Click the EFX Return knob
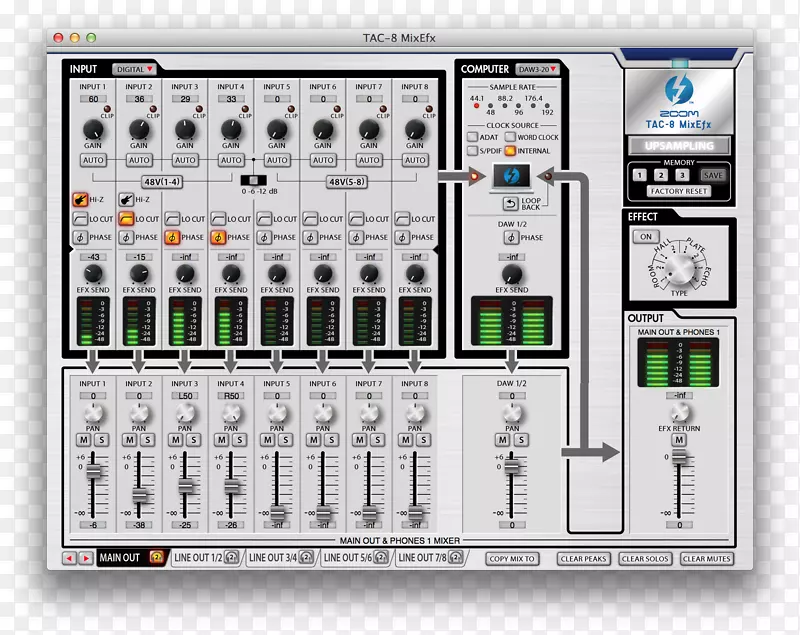This screenshot has width=800, height=635. [679, 412]
